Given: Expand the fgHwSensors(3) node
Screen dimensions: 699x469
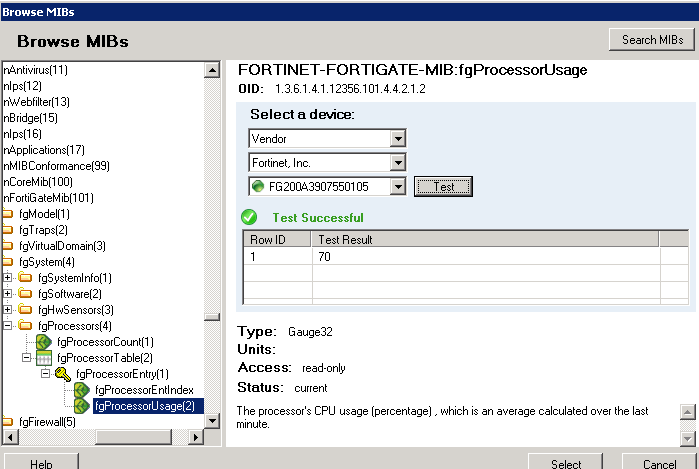Looking at the screenshot, I should (7, 309).
